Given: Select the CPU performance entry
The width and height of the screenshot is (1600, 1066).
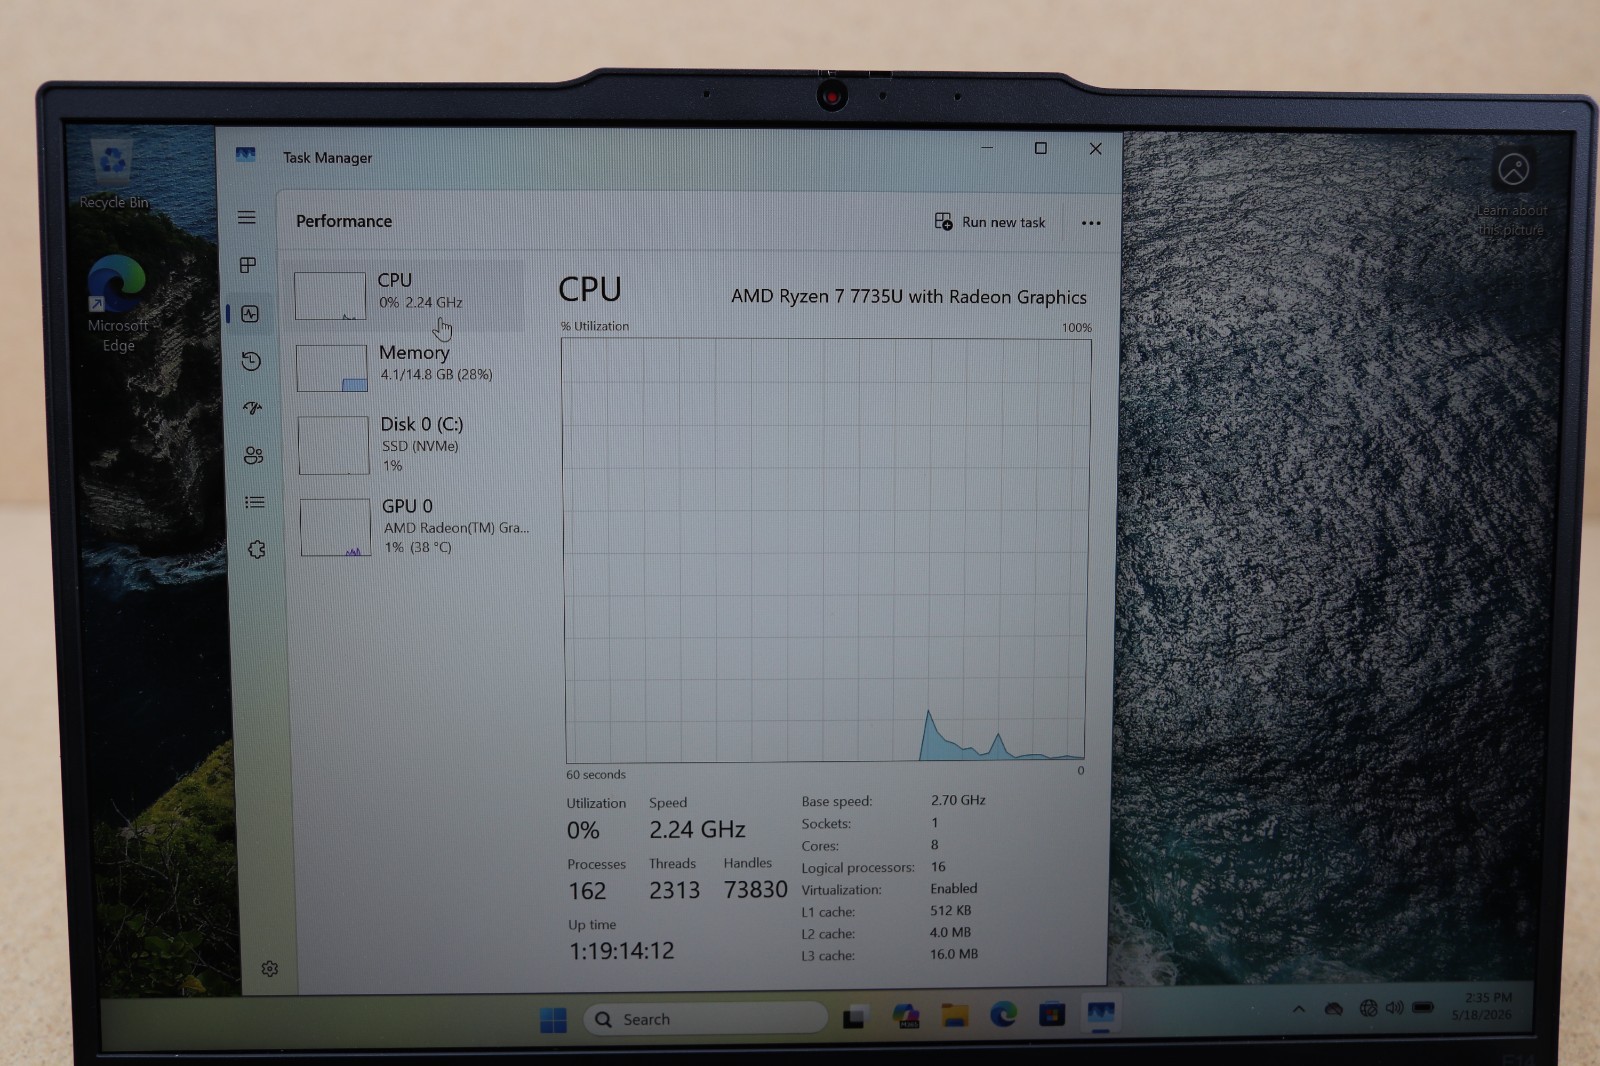Looking at the screenshot, I should 406,295.
